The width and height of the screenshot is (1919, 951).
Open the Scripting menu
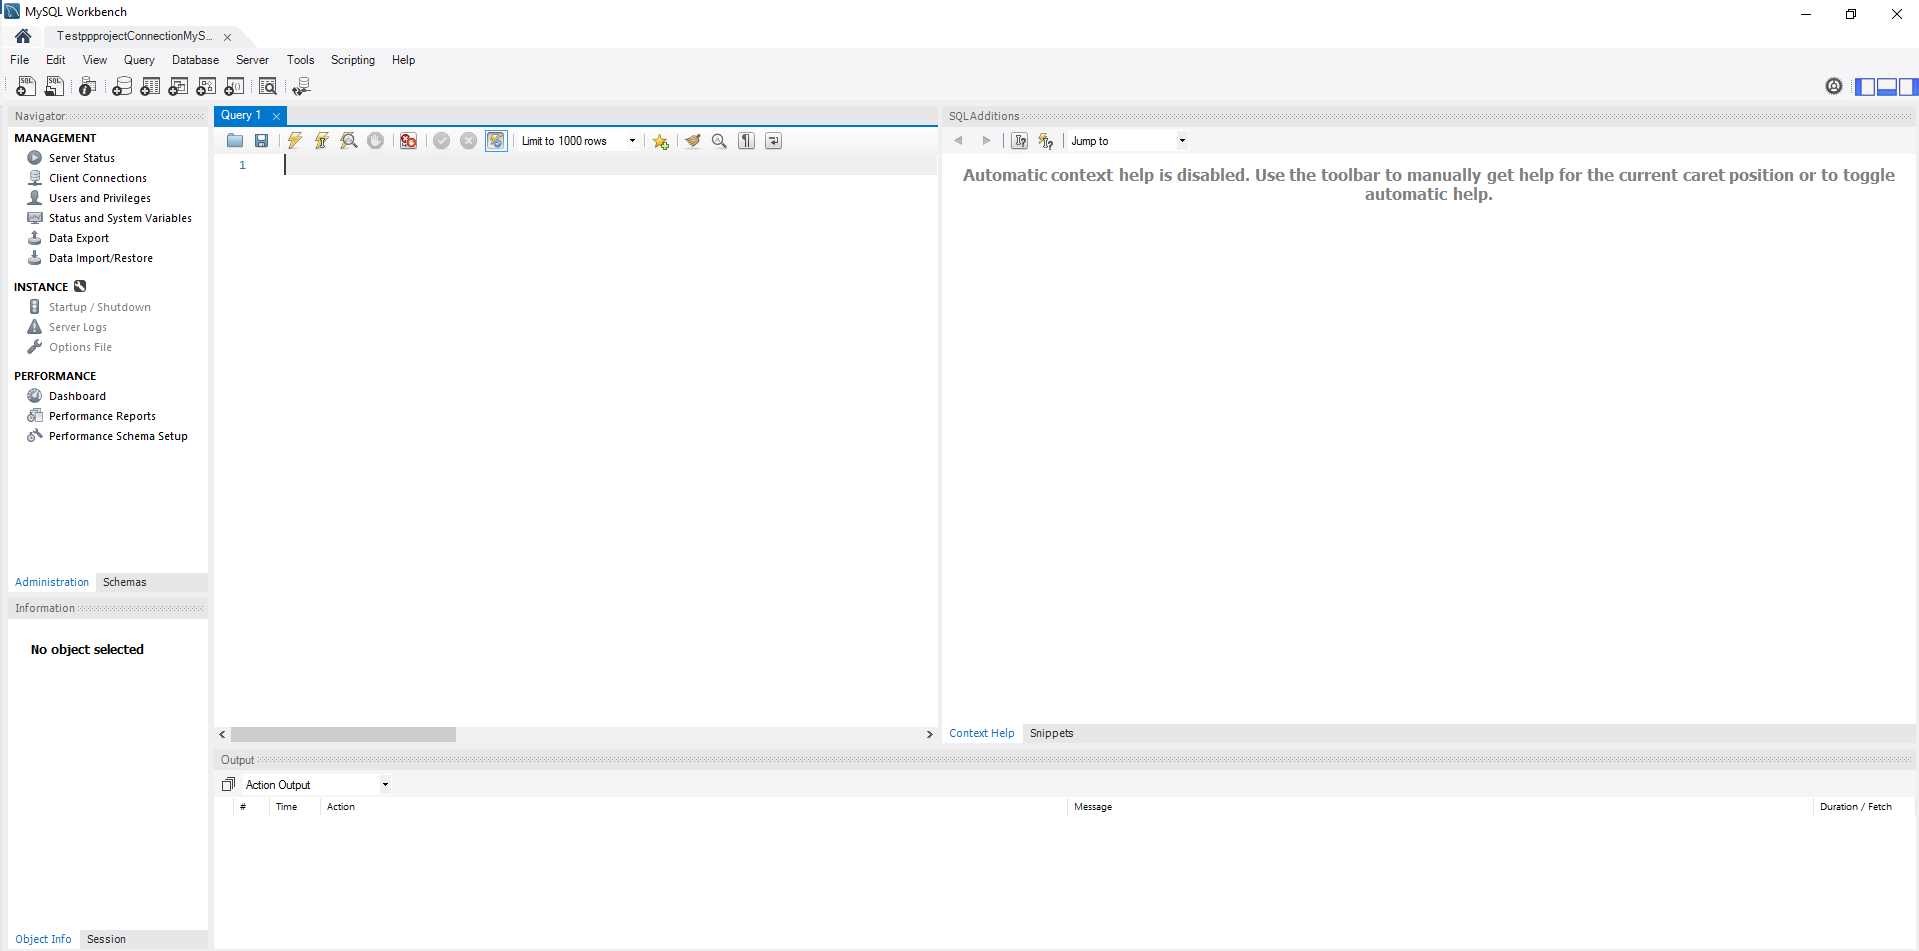tap(353, 60)
